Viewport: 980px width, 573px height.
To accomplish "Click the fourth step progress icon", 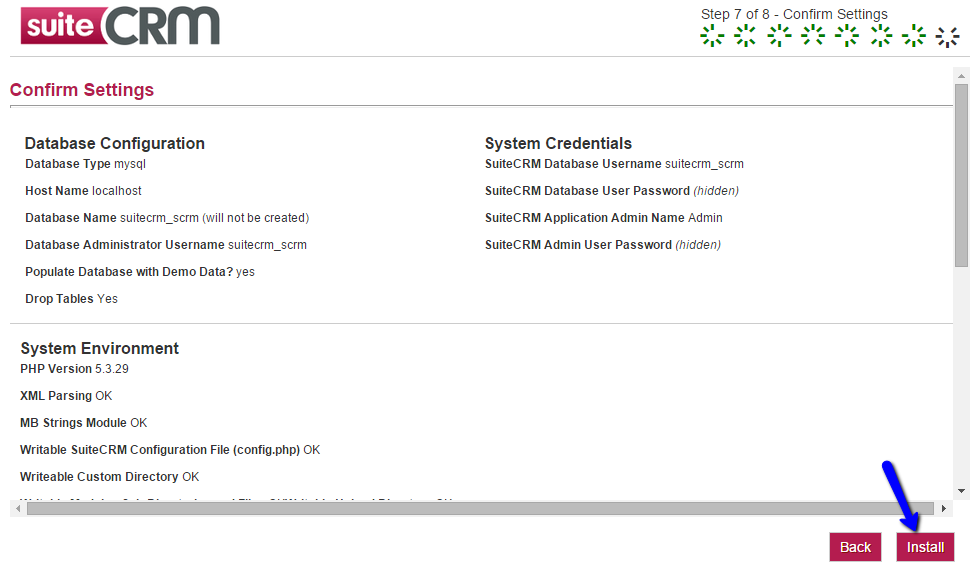I will pos(813,36).
